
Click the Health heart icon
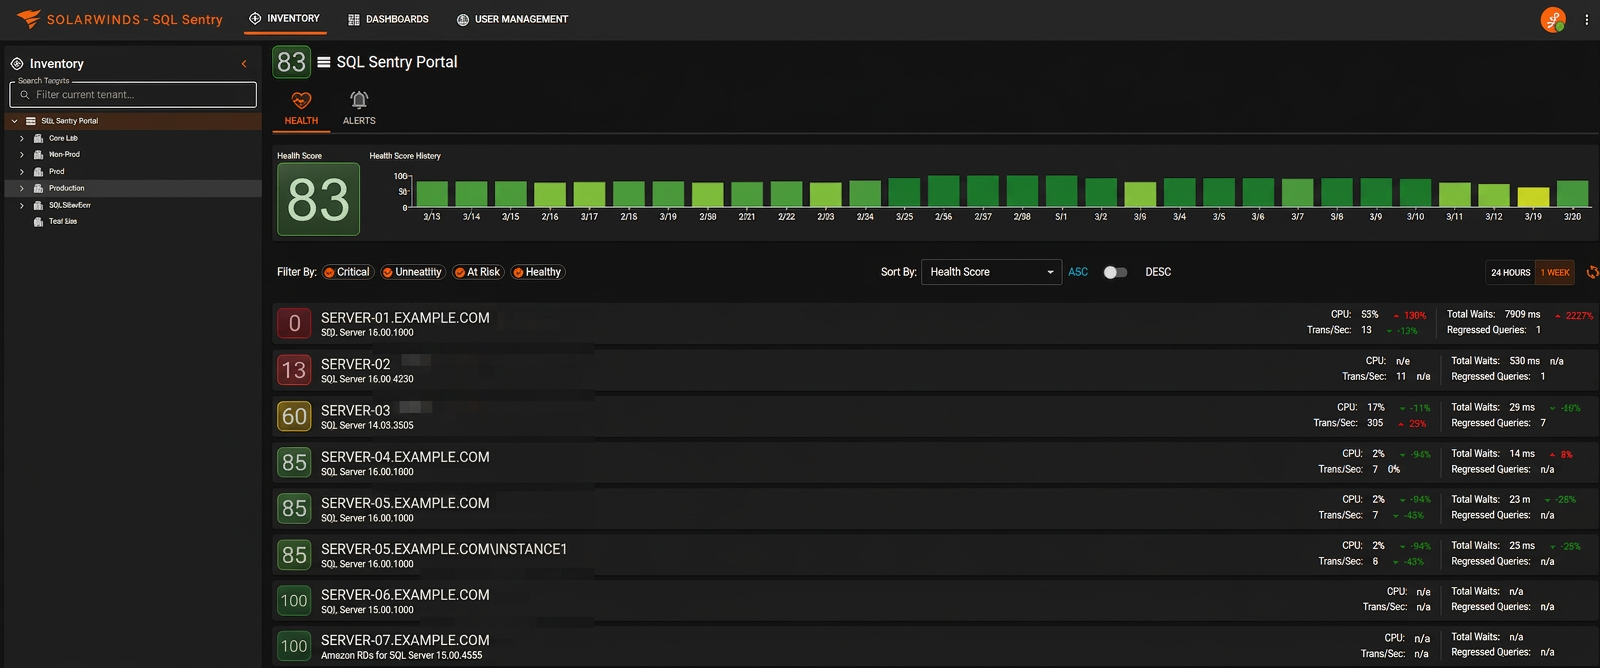pos(301,100)
